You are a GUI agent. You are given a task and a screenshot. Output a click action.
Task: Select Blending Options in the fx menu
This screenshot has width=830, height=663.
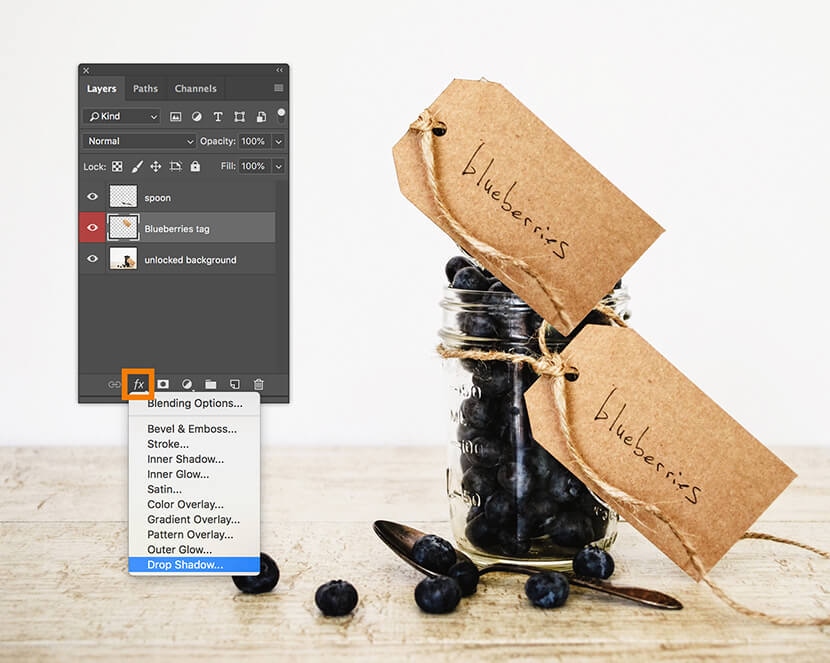194,404
